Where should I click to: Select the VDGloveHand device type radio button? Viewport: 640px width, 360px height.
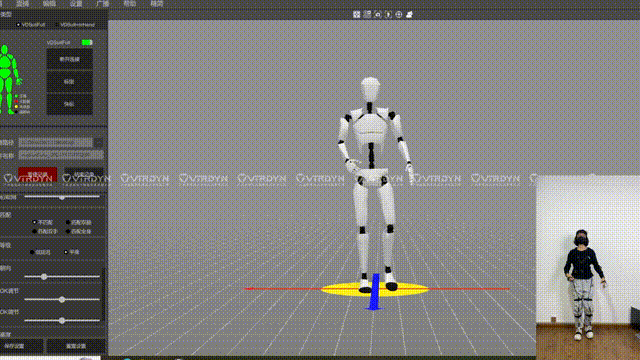57,25
